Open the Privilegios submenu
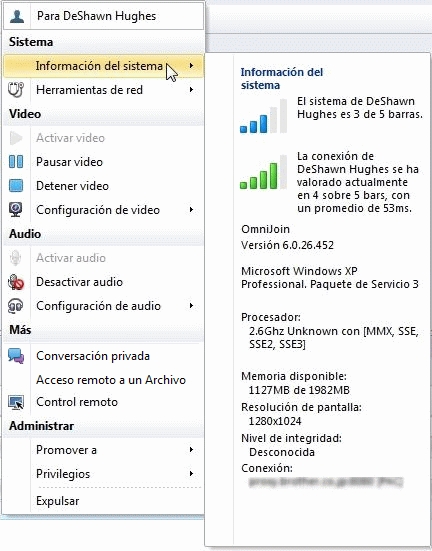Image resolution: width=432 pixels, height=551 pixels. click(x=103, y=474)
